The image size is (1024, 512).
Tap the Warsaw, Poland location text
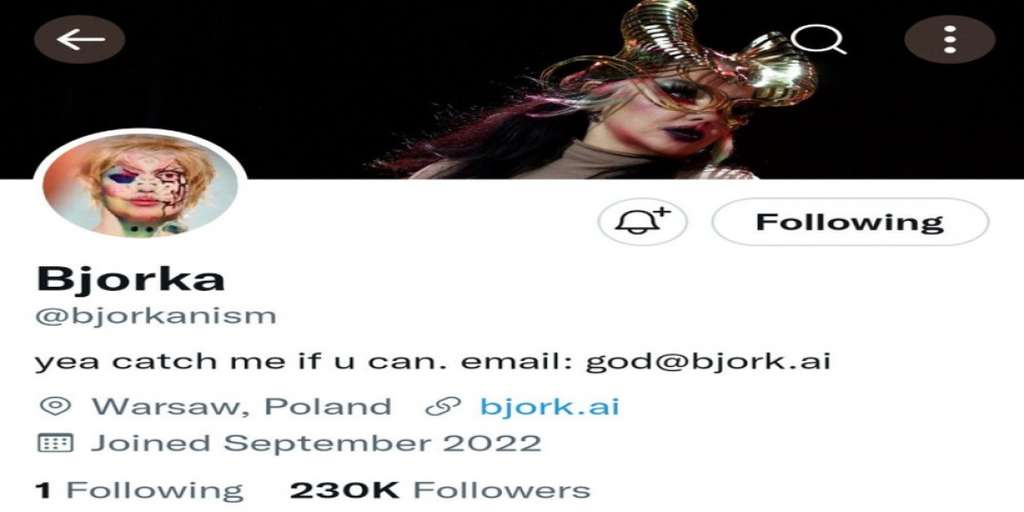coord(242,406)
